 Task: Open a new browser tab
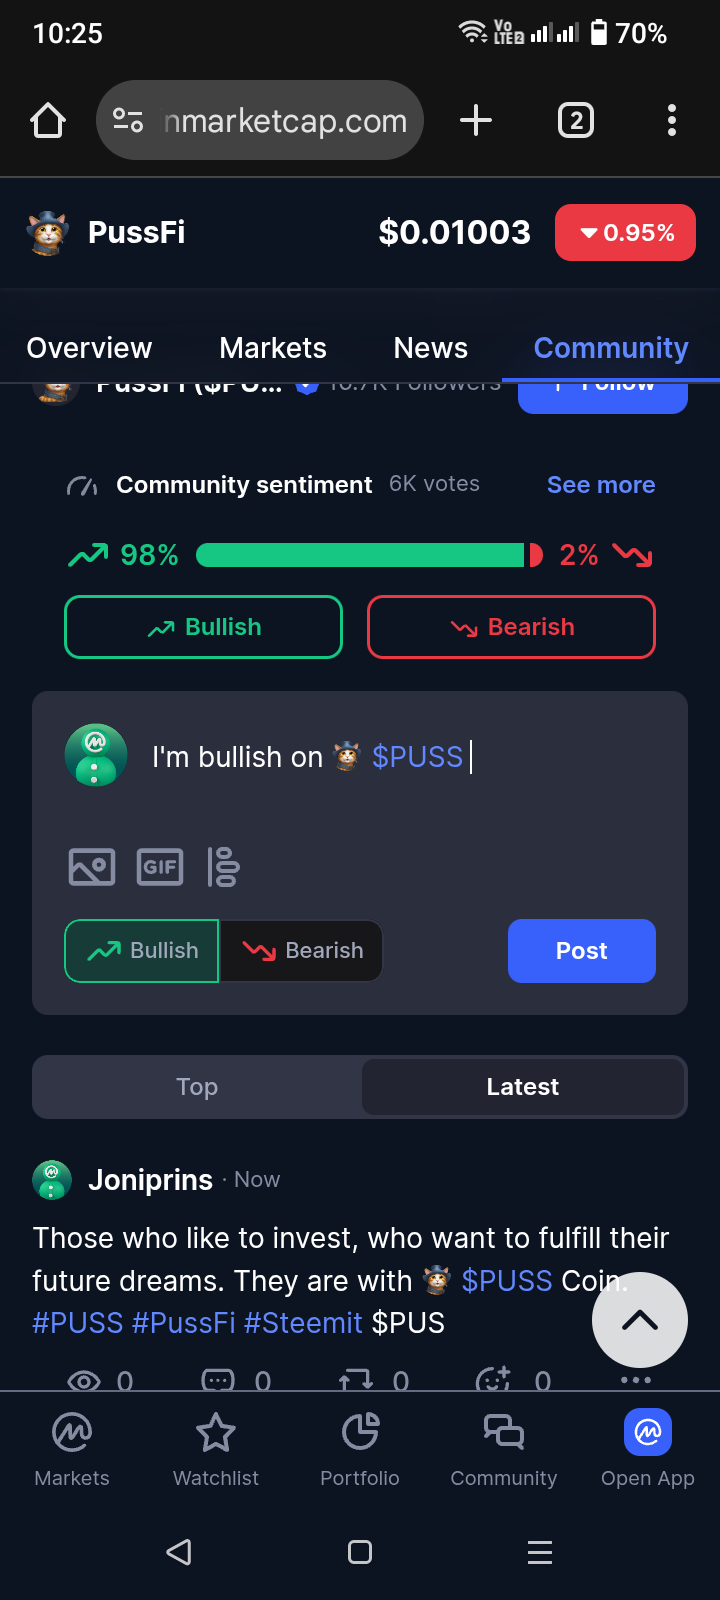476,121
